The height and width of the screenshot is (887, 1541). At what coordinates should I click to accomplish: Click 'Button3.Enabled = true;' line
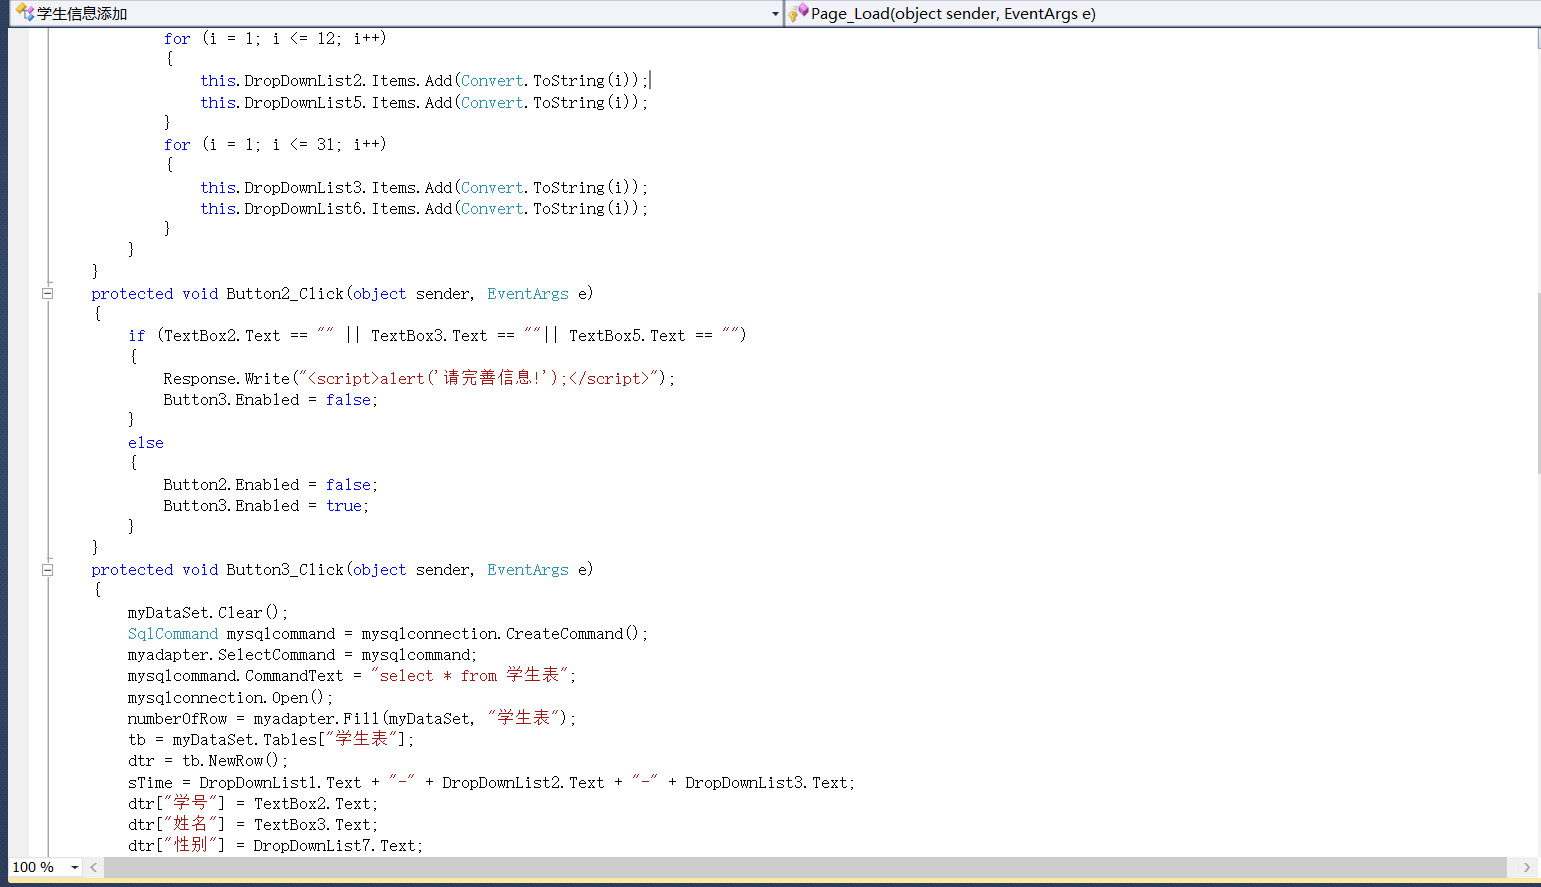click(266, 505)
